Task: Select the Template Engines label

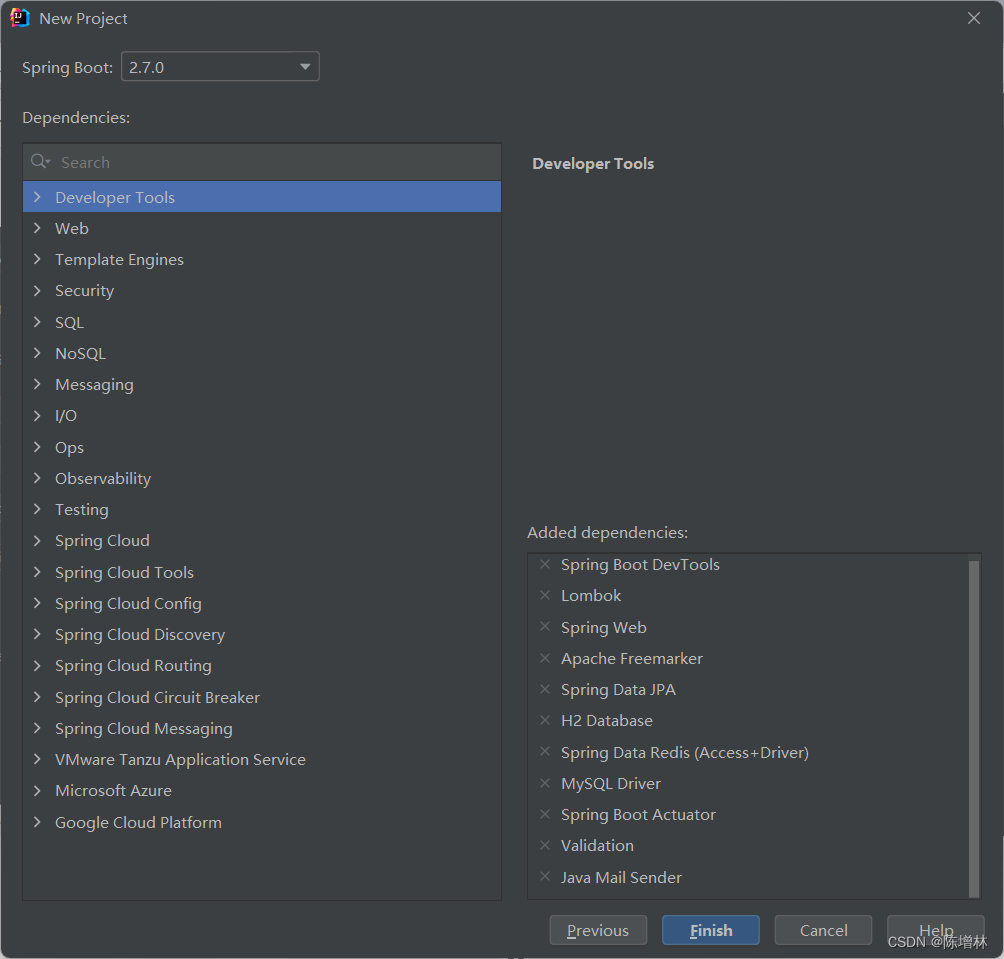Action: point(119,260)
